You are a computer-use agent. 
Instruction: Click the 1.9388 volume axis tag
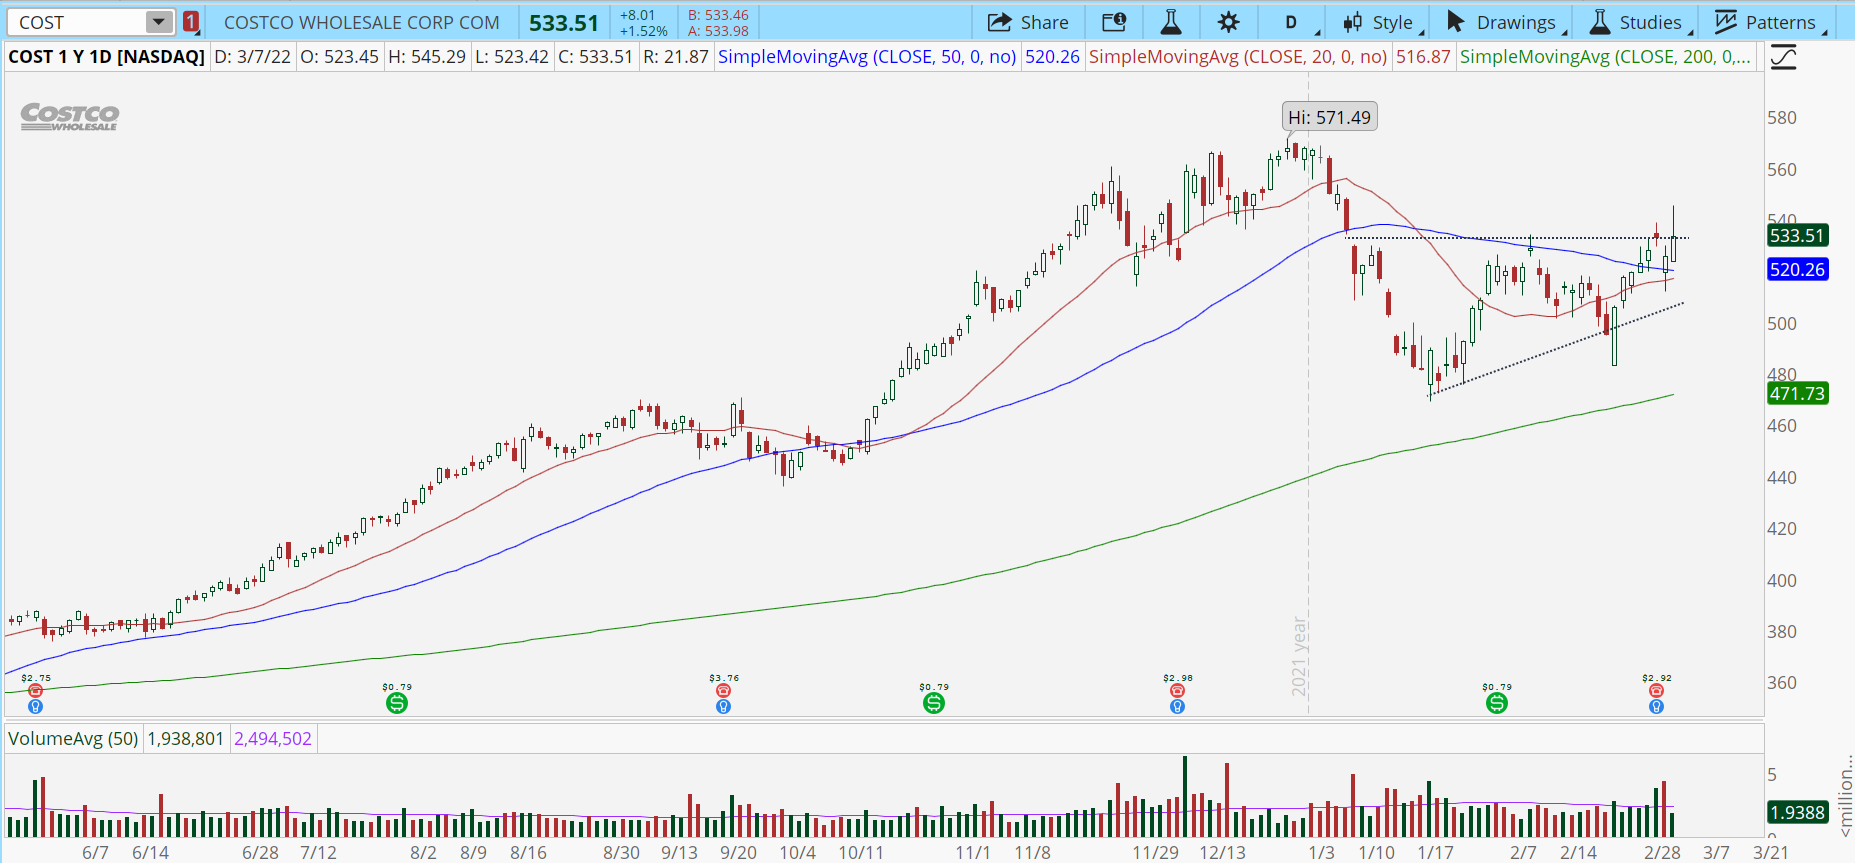[x=1797, y=813]
